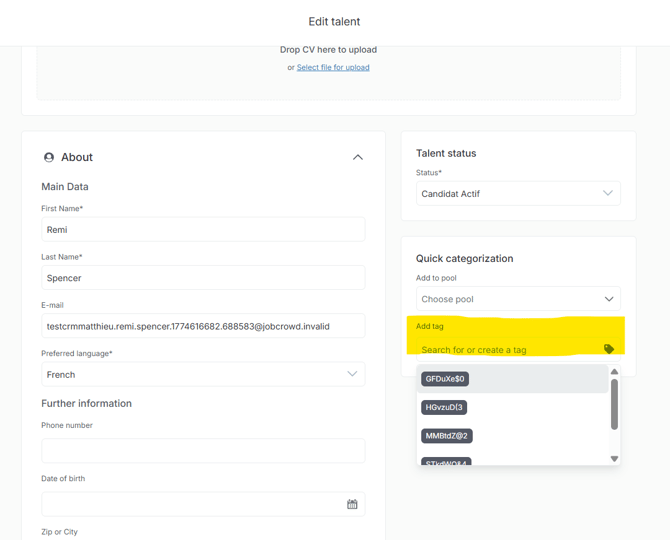This screenshot has height=540, width=670.
Task: Click the Search for or create a tag input
Action: (505, 350)
